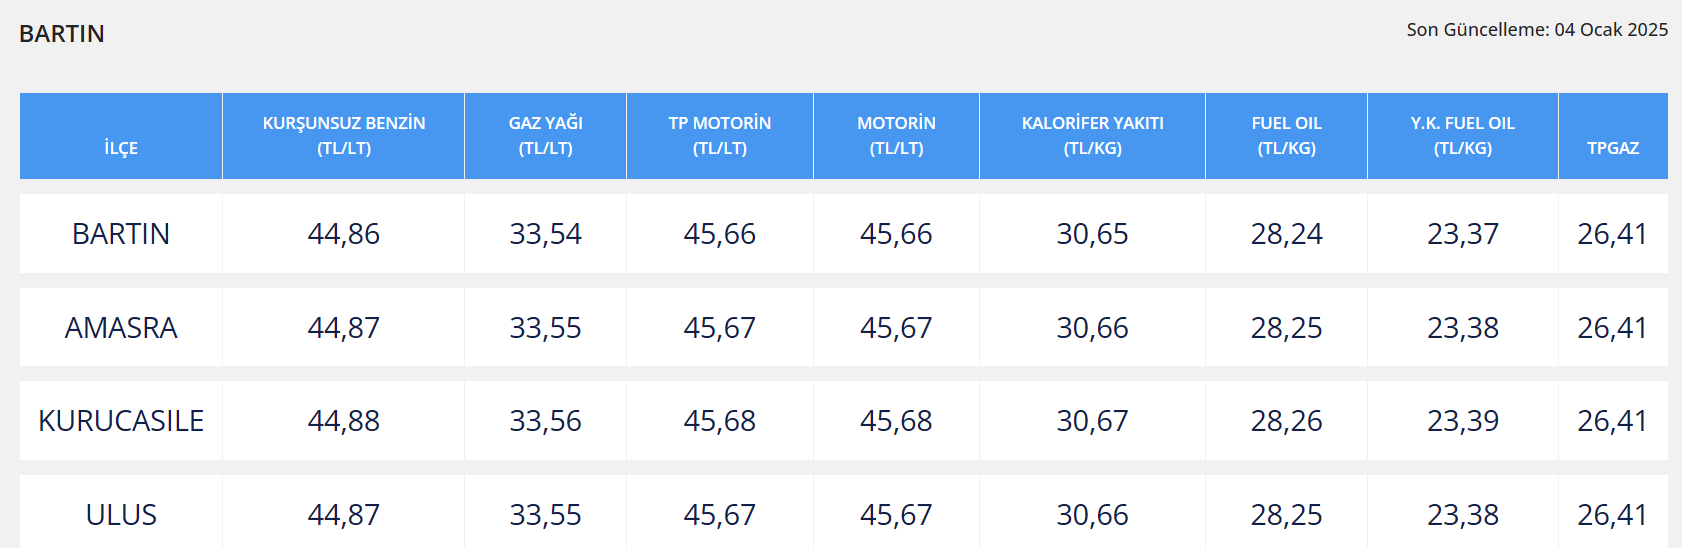Select the AMASRA district cell
This screenshot has height=548, width=1682.
pos(121,328)
